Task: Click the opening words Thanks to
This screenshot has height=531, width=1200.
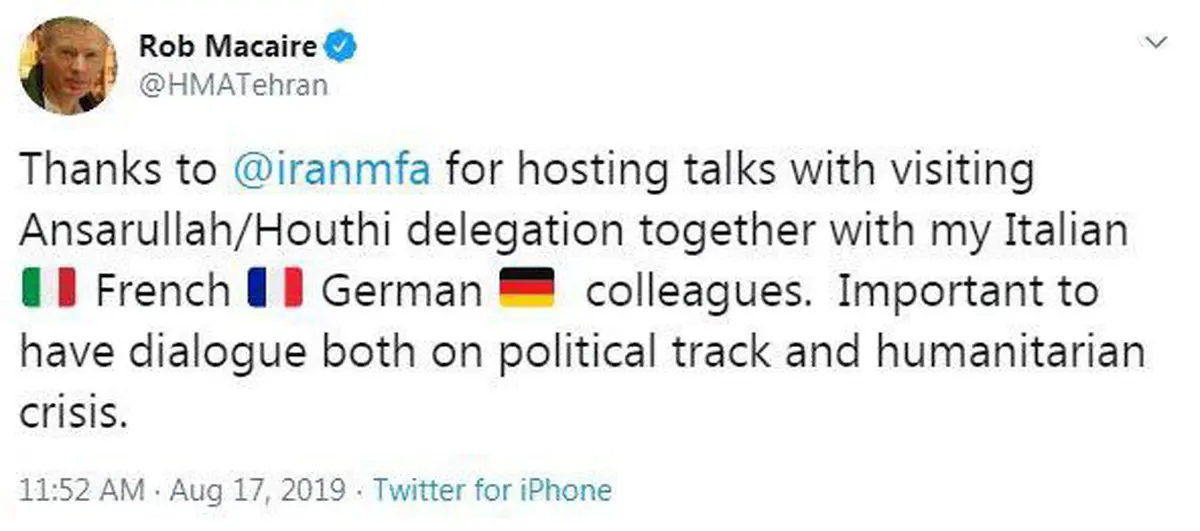Action: pyautogui.click(x=118, y=170)
